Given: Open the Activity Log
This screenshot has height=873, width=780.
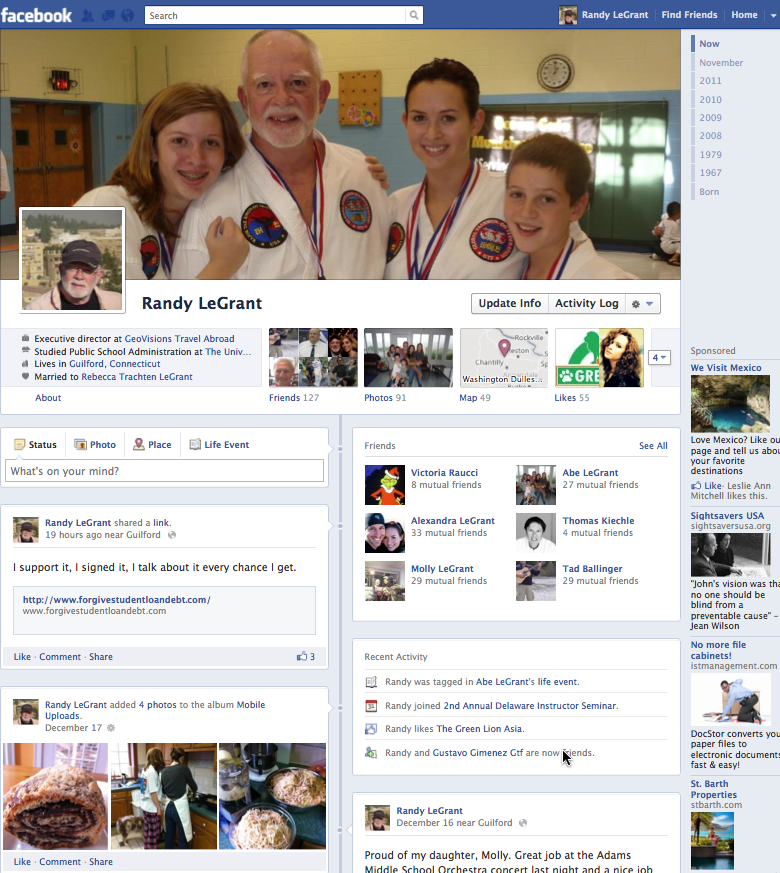Looking at the screenshot, I should (587, 303).
